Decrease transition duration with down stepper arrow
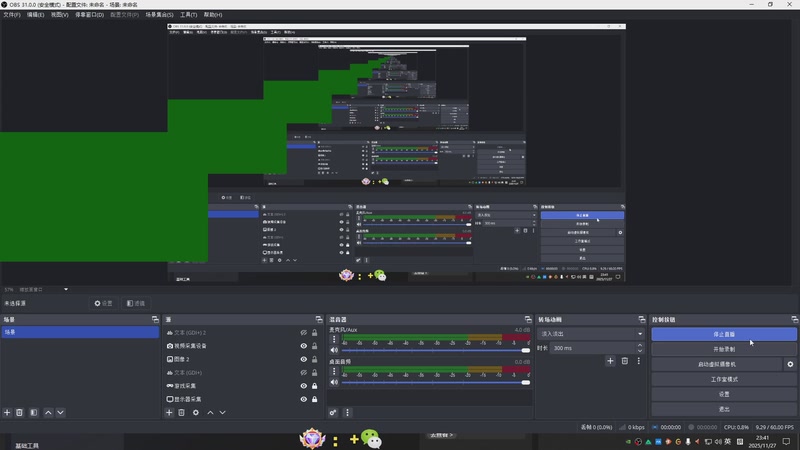The width and height of the screenshot is (800, 450). click(640, 351)
